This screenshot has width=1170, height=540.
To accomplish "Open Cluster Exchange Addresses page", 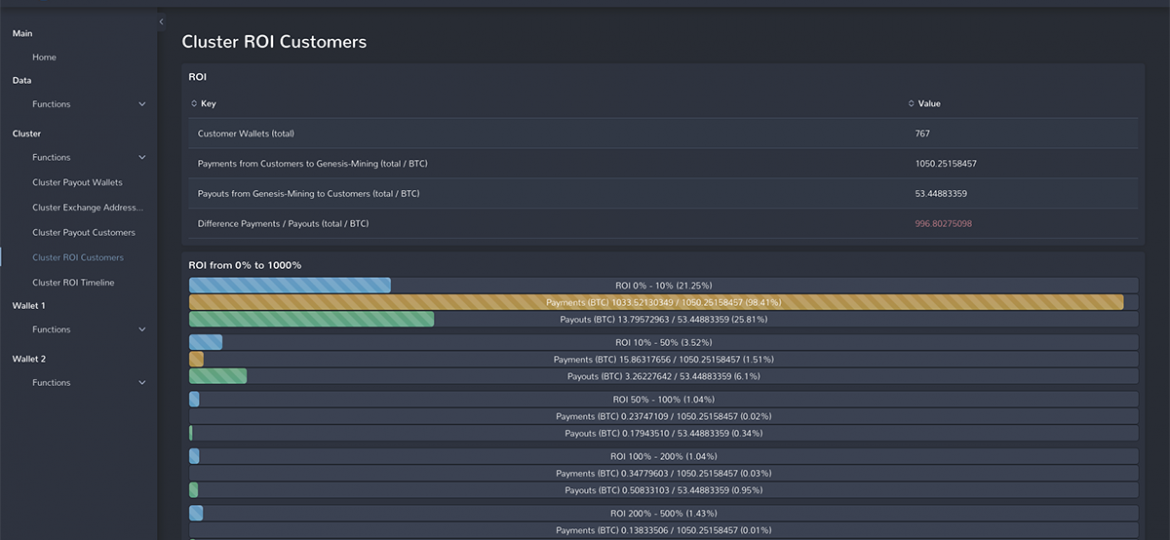I will (x=87, y=207).
